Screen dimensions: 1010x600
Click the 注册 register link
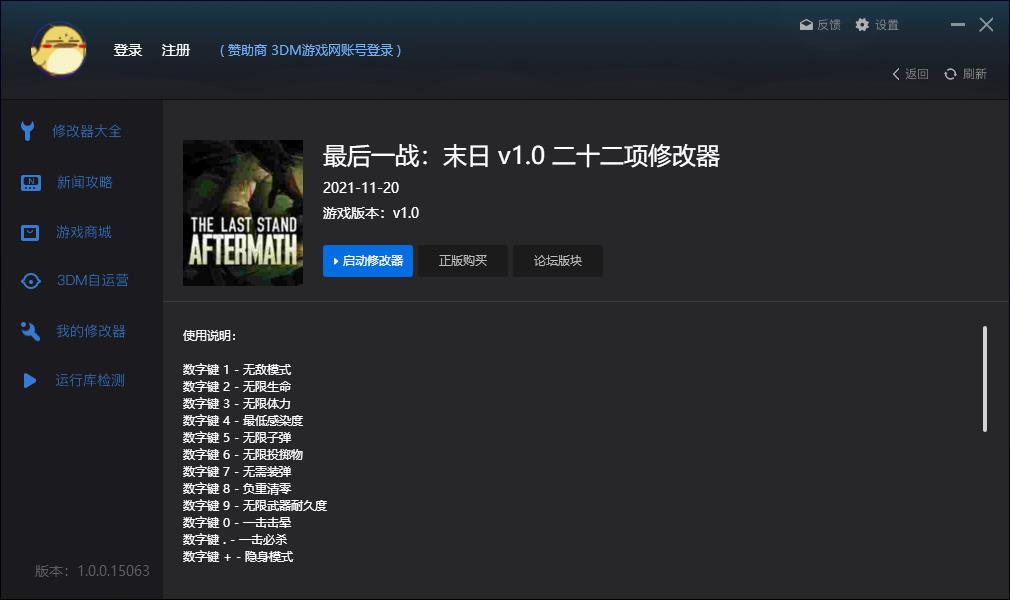point(175,50)
